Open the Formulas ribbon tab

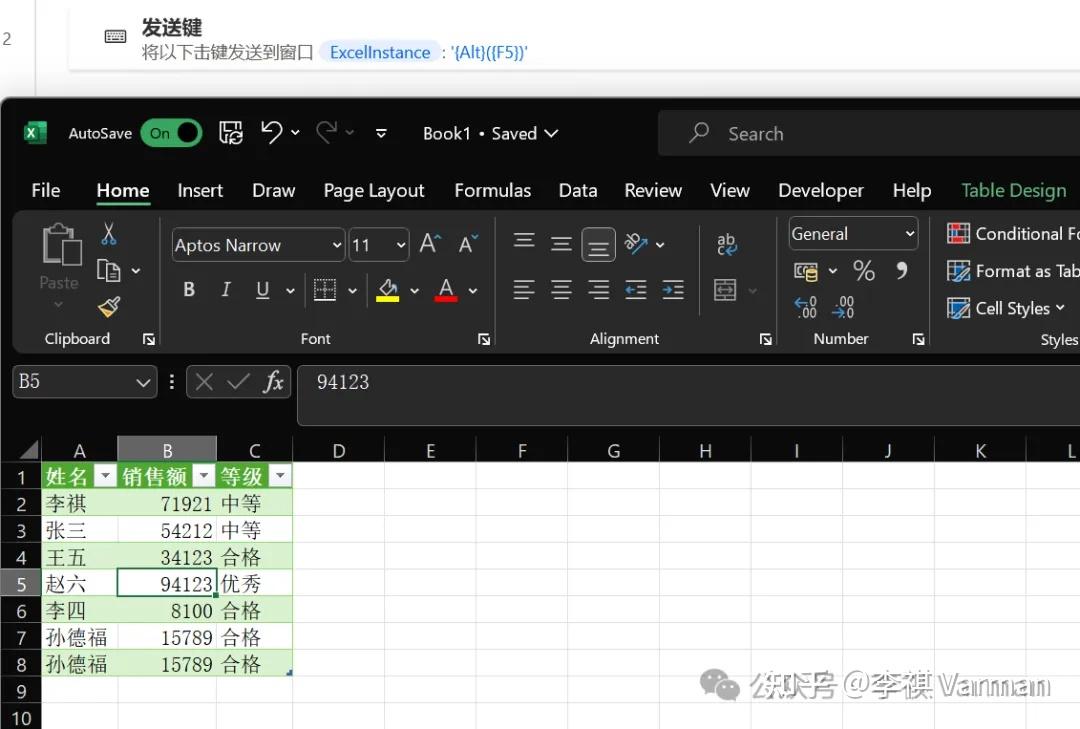[492, 190]
